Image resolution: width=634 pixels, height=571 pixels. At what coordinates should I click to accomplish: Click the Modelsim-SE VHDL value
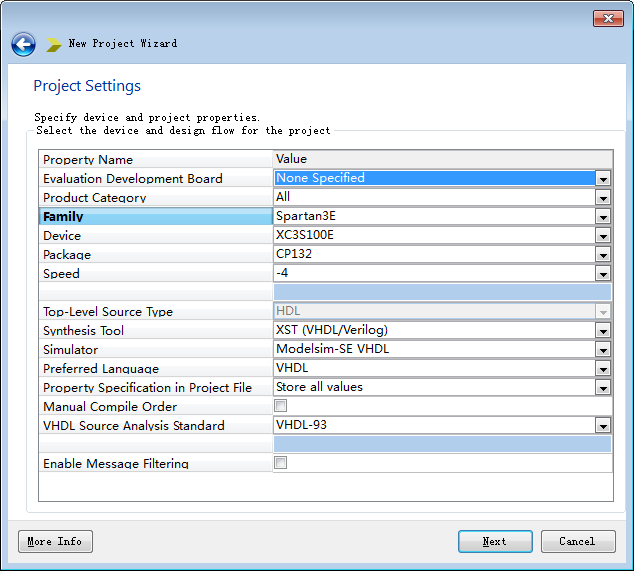[x=435, y=349]
